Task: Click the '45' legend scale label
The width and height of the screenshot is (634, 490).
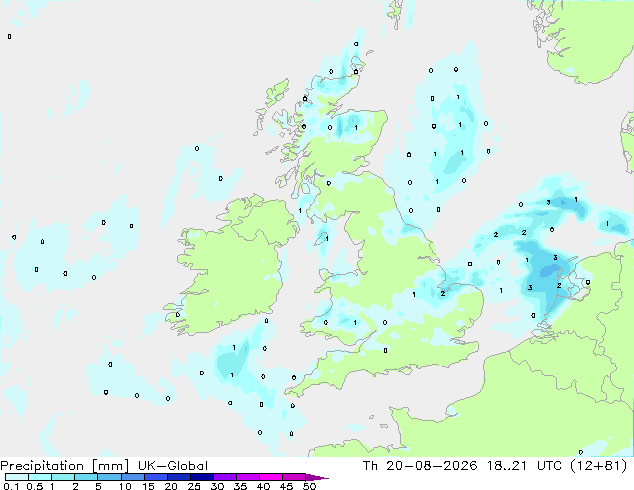Action: coord(286,486)
